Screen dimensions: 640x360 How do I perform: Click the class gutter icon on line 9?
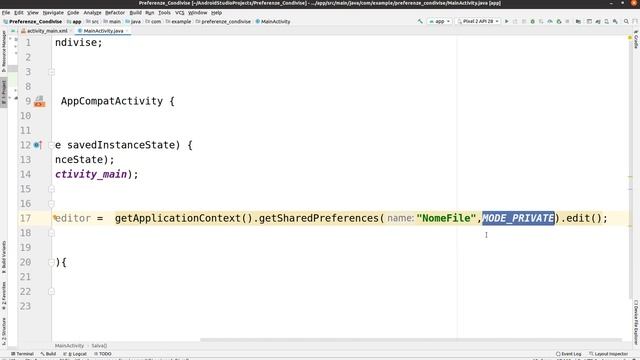coord(39,101)
